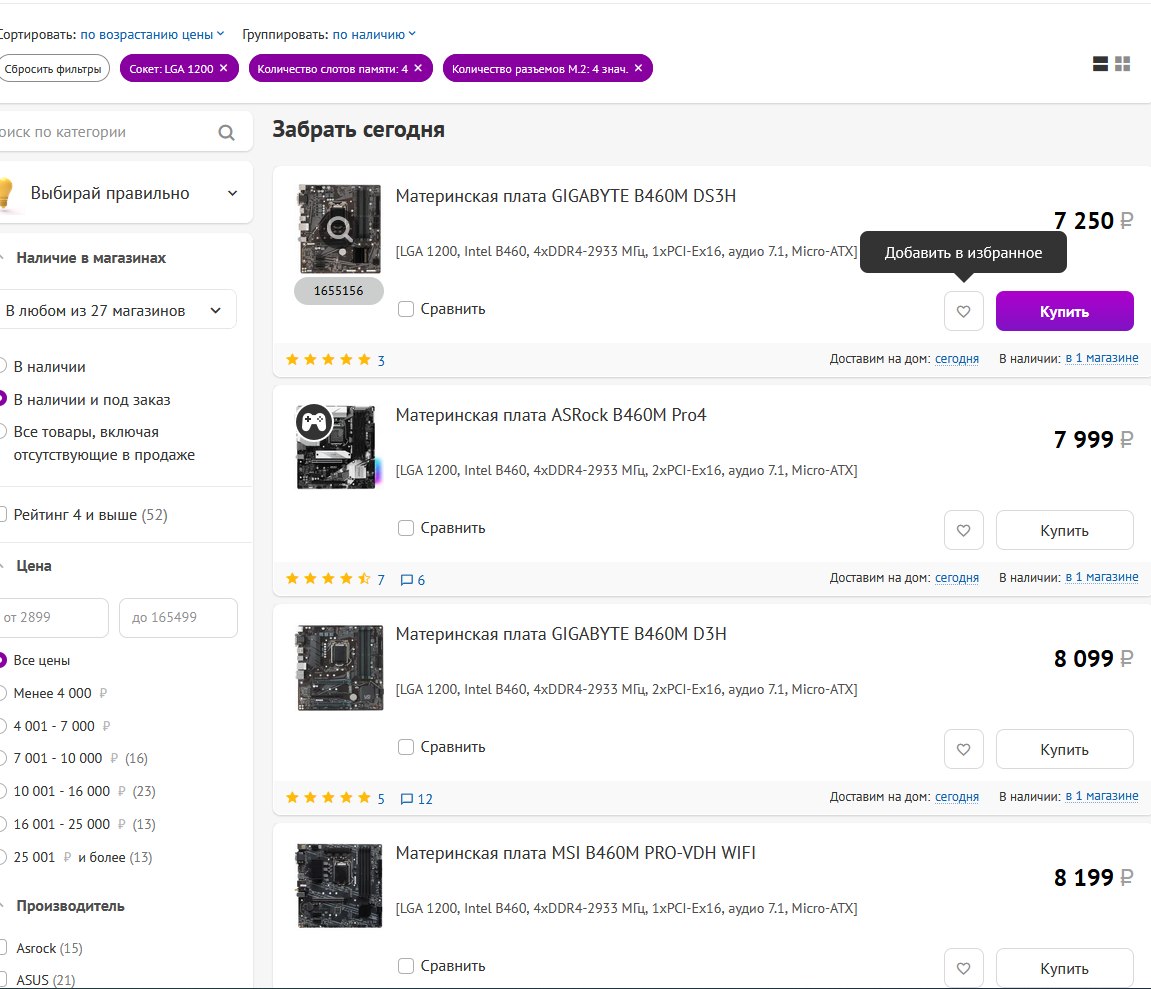
Task: Open Материнская плата GIGABYTE B460M D3H title
Action: (x=561, y=634)
